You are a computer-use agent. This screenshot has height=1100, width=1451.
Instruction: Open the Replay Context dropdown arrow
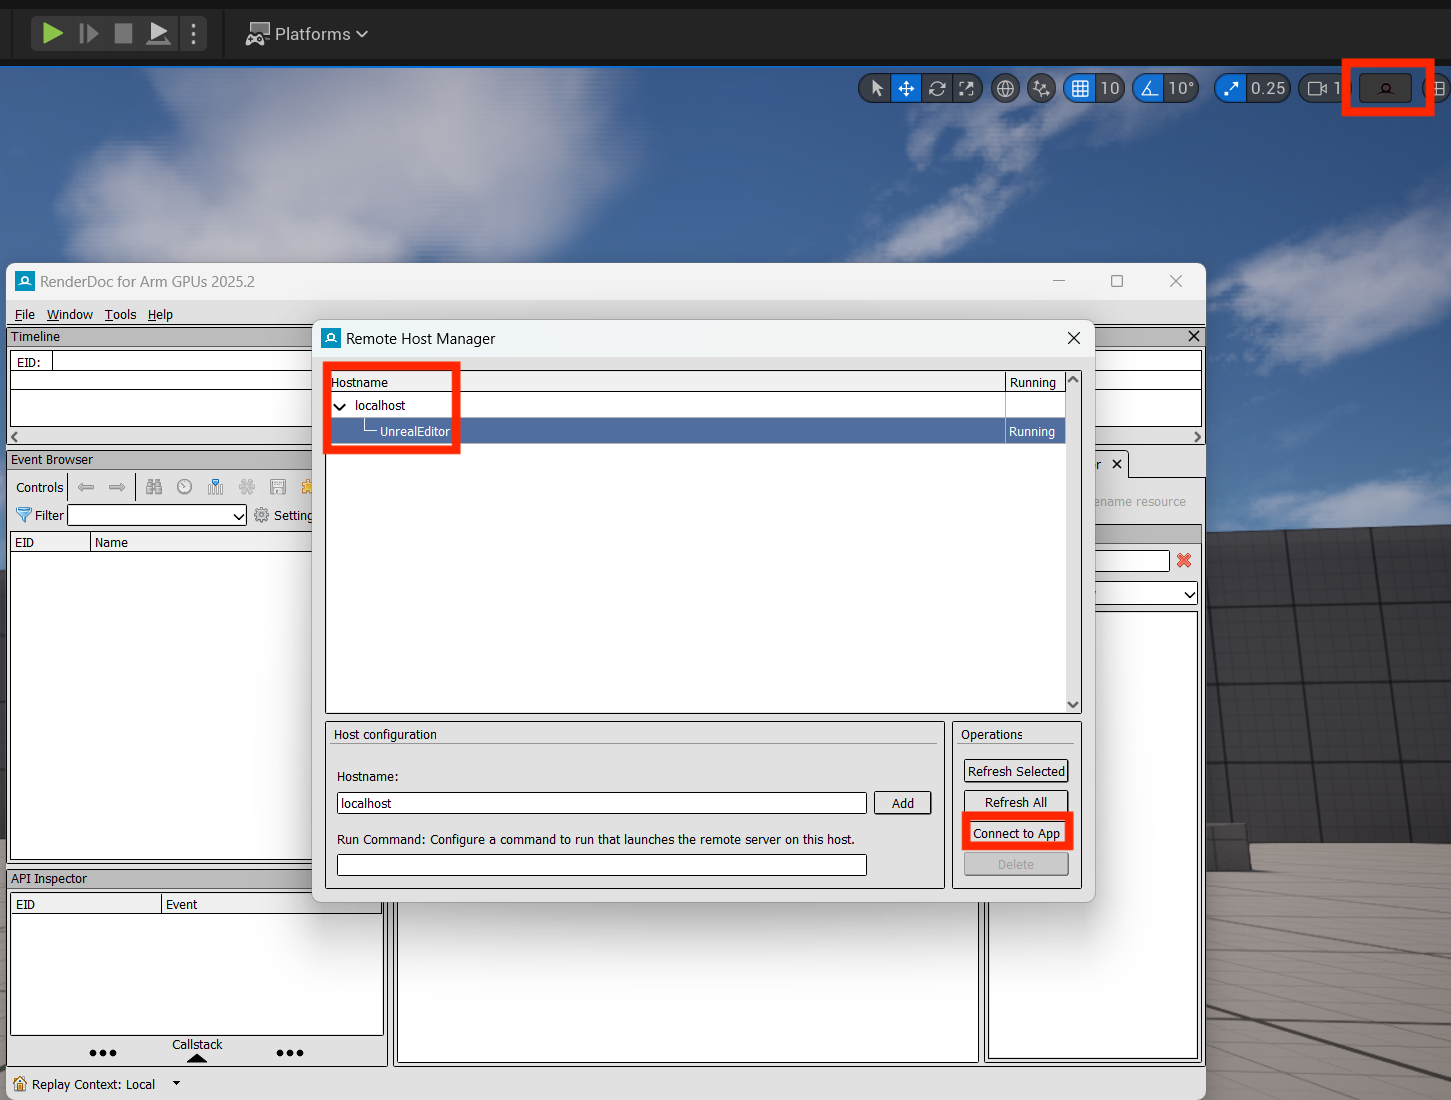pos(177,1083)
